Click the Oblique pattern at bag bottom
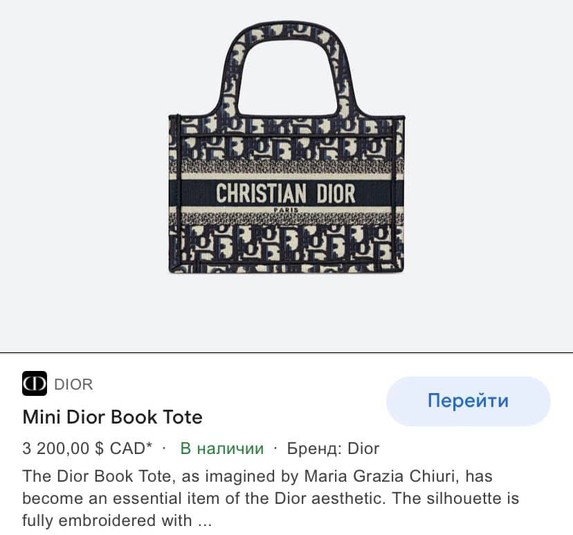Image resolution: width=573 pixels, height=535 pixels. click(x=286, y=248)
